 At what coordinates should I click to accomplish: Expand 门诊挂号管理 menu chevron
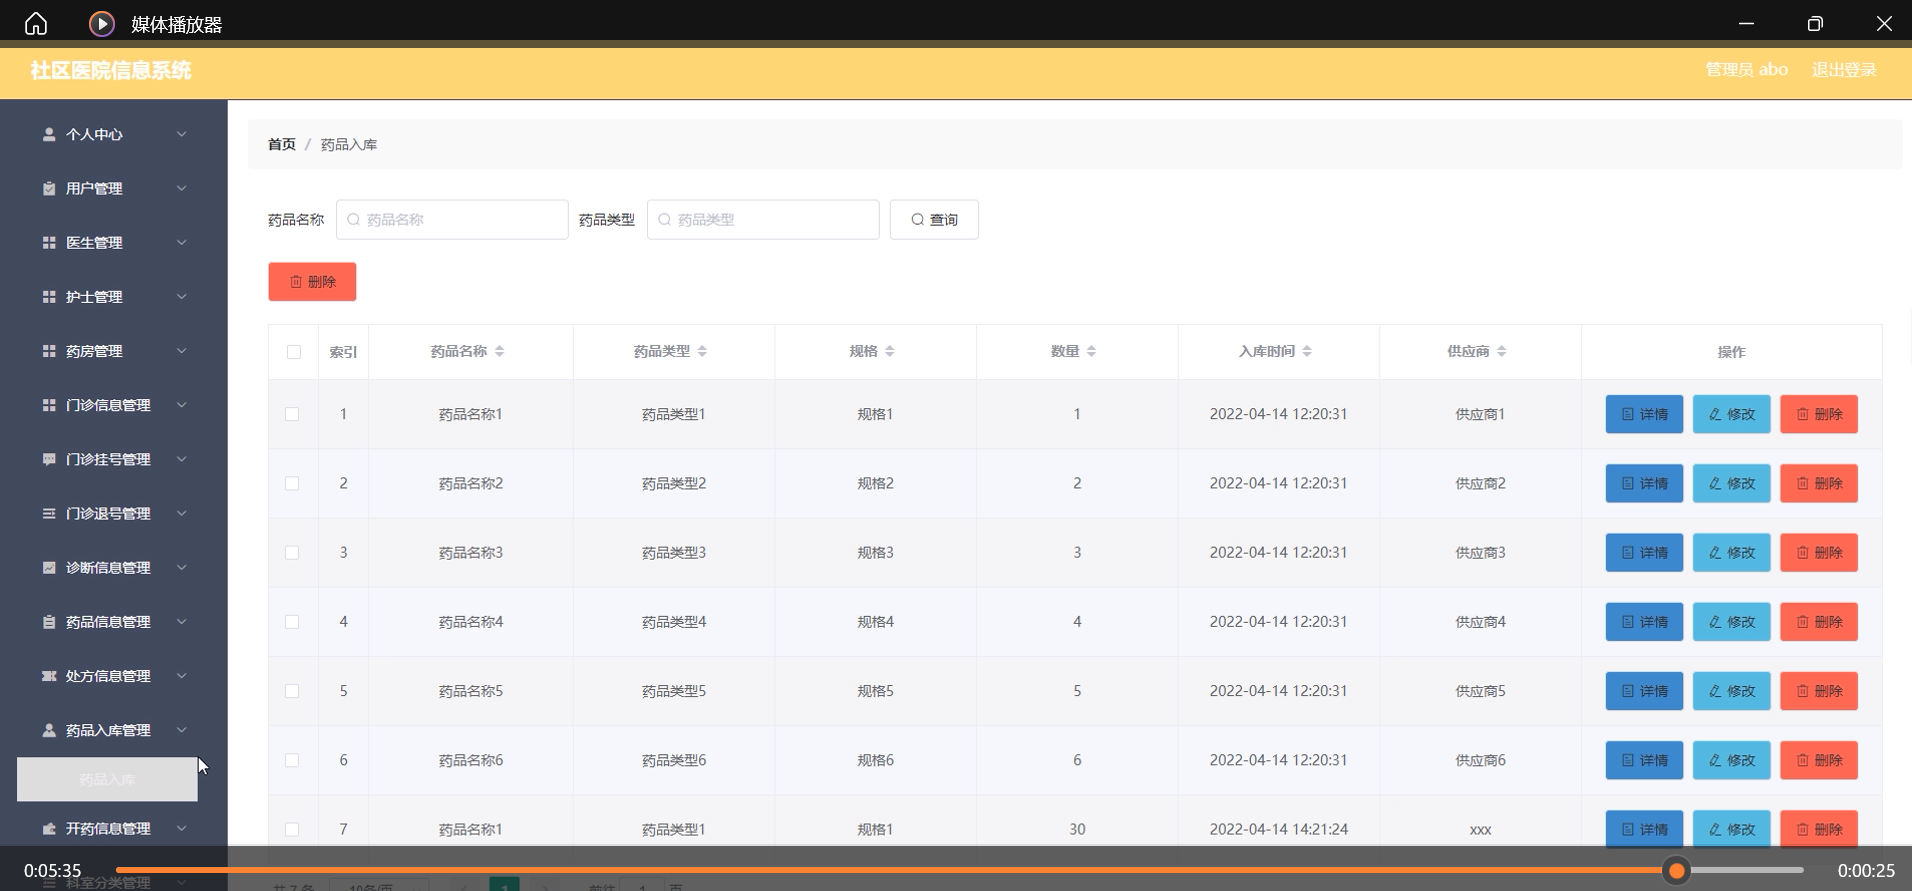point(182,459)
